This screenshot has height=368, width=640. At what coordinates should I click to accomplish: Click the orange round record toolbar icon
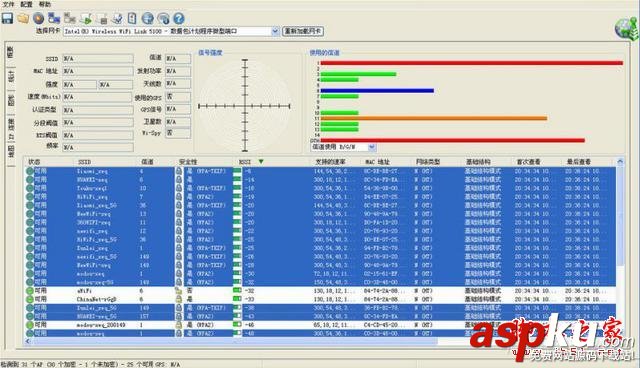tap(38, 18)
